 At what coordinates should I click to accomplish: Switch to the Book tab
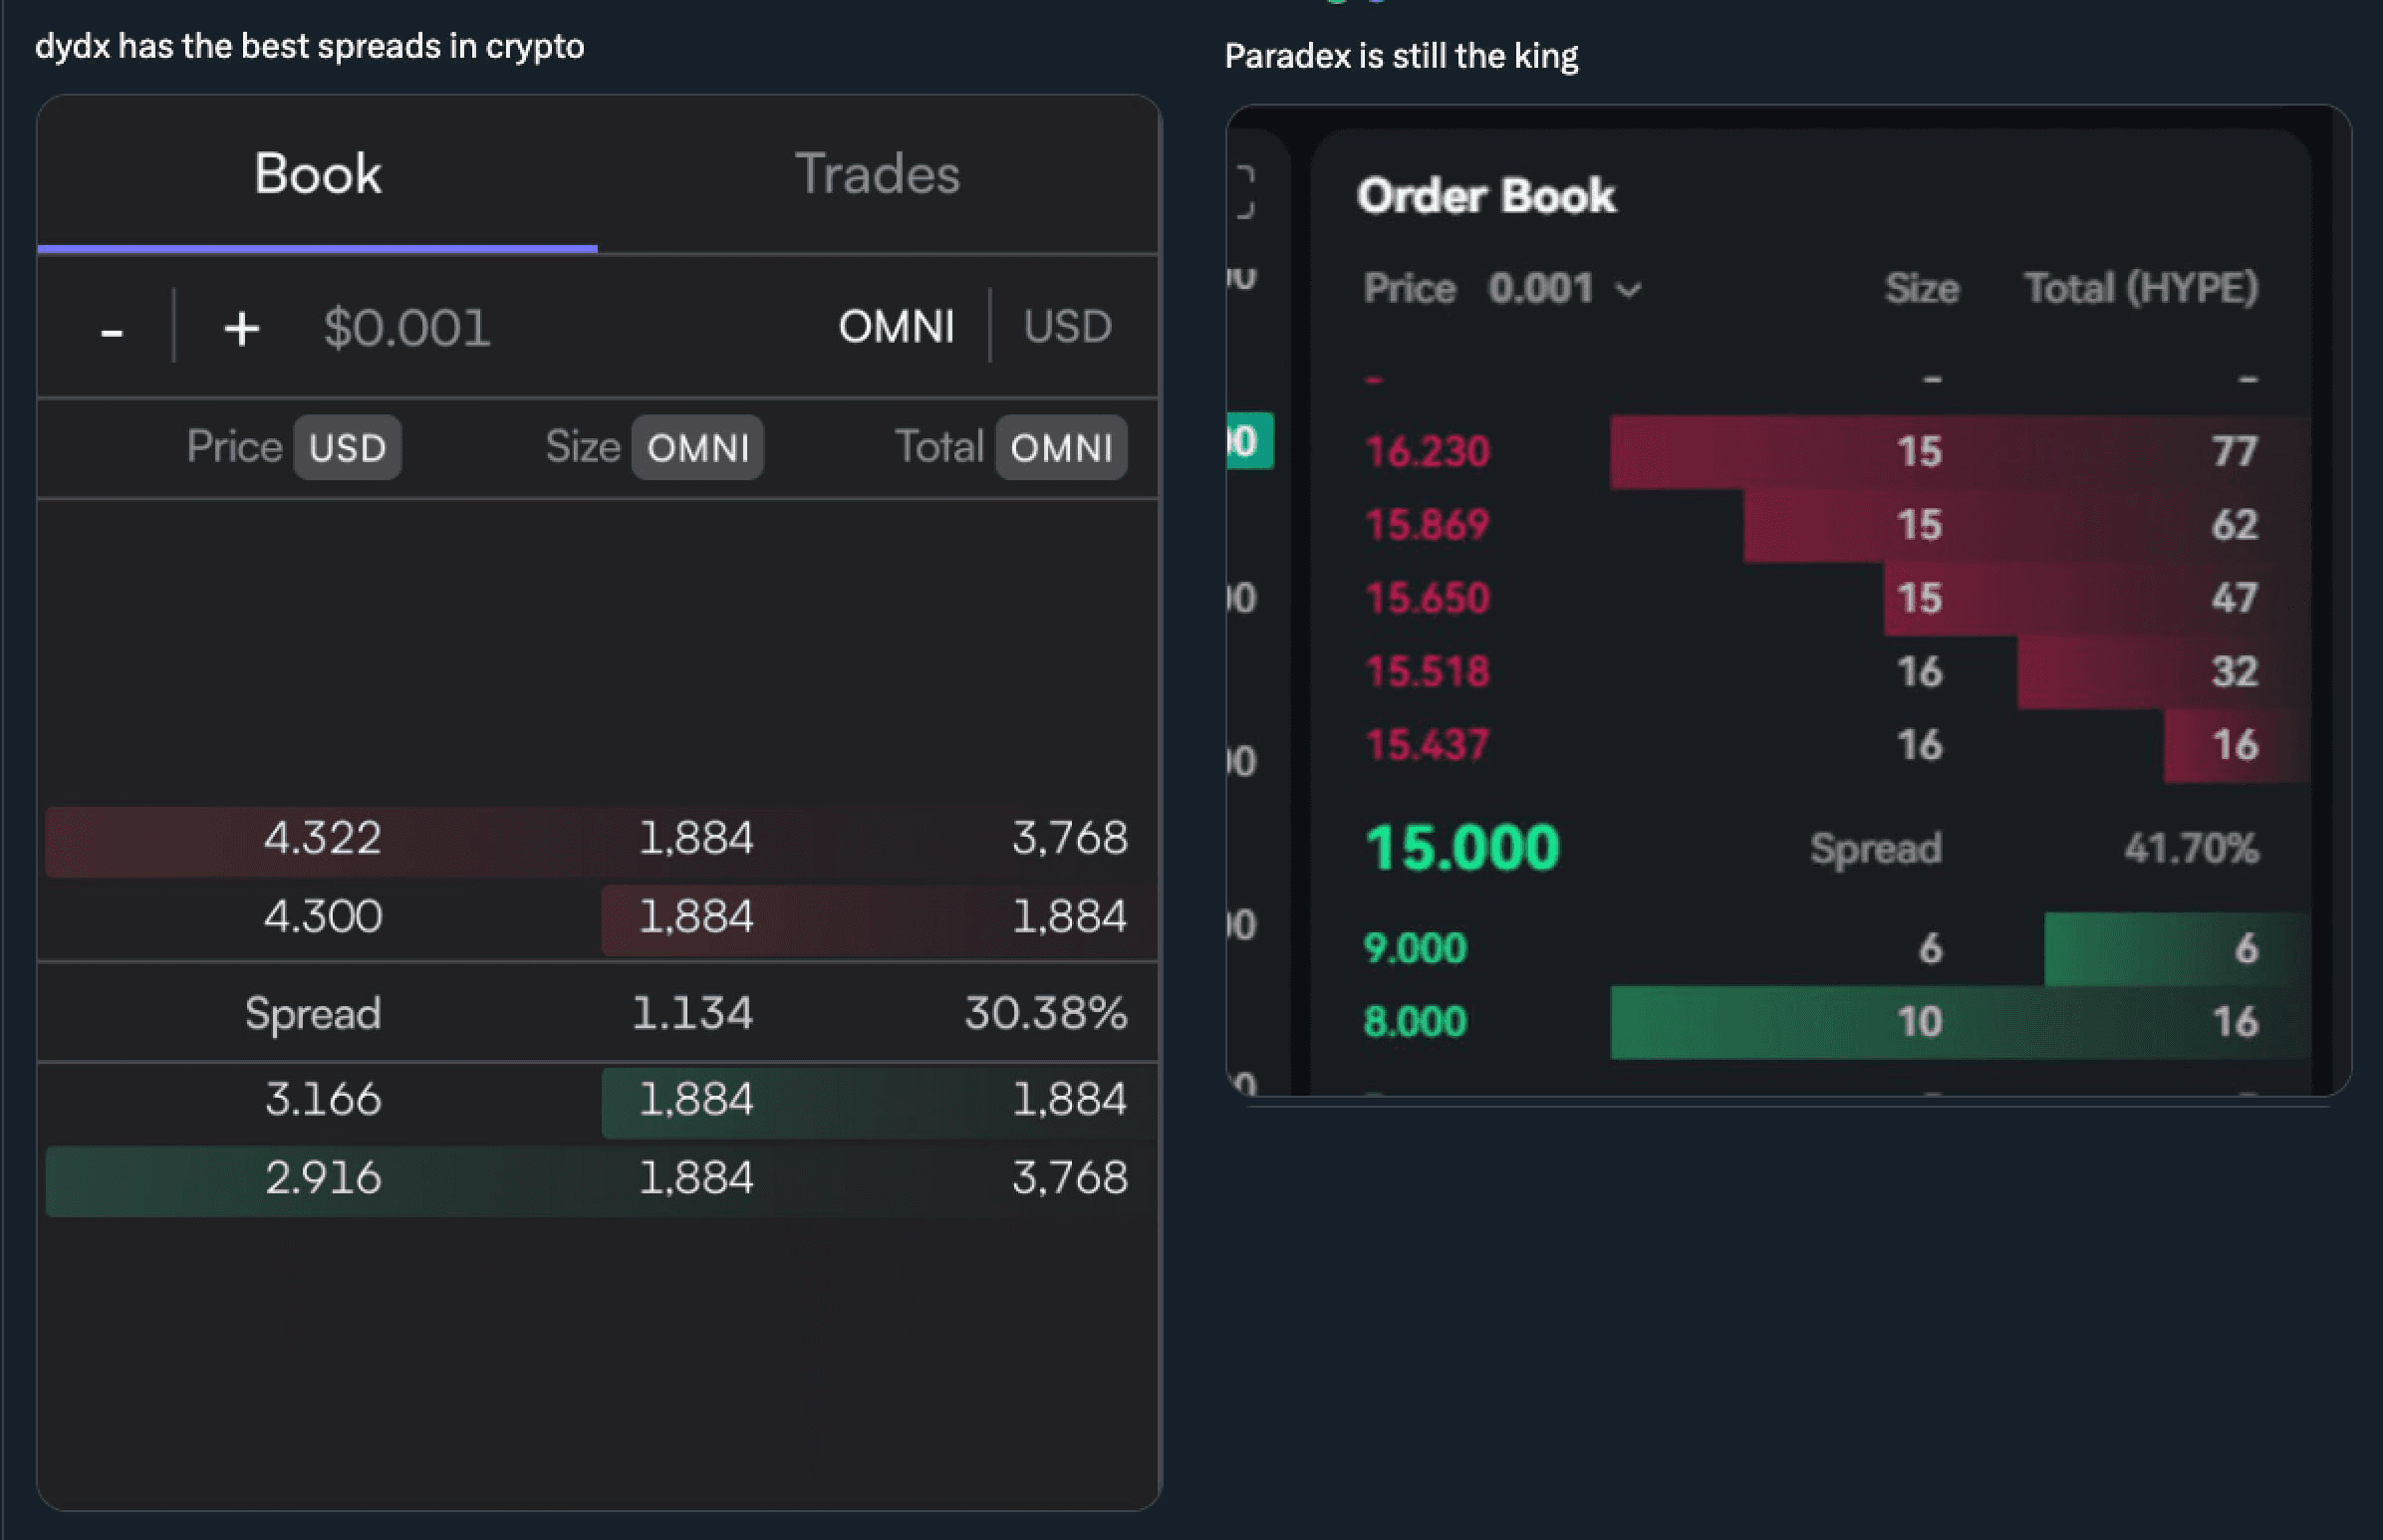point(317,174)
